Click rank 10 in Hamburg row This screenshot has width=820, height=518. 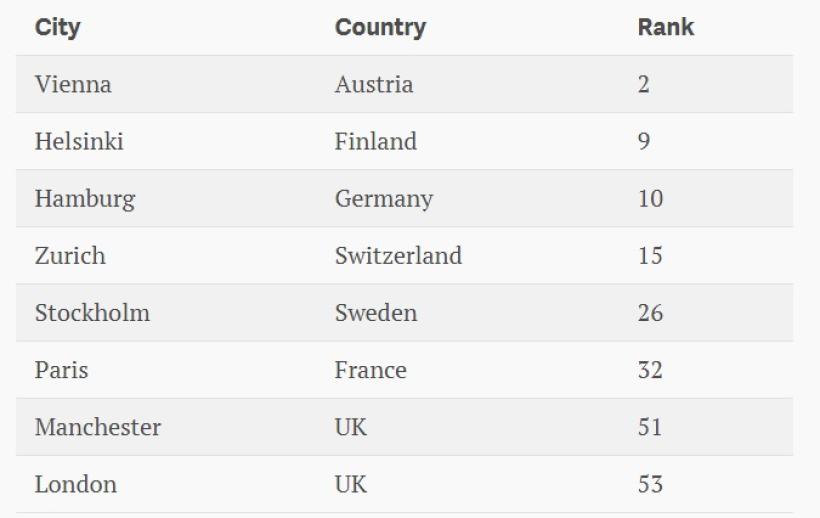click(650, 199)
